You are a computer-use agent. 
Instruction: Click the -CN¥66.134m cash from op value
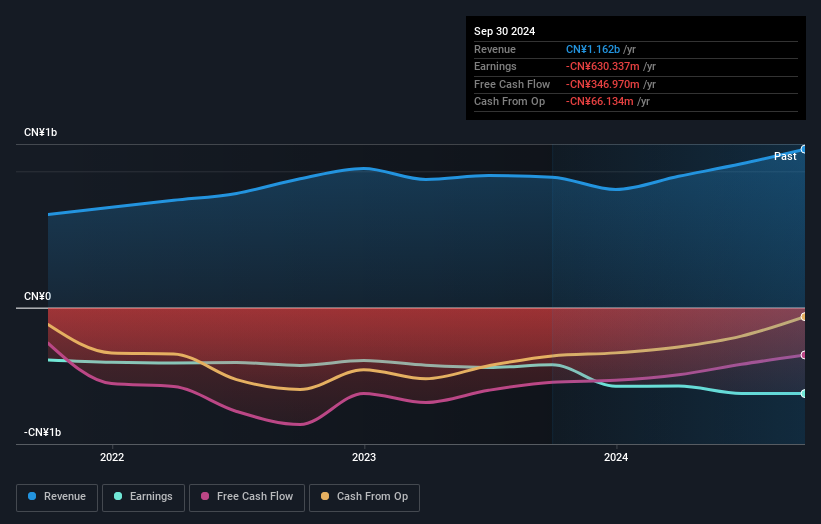pyautogui.click(x=599, y=102)
